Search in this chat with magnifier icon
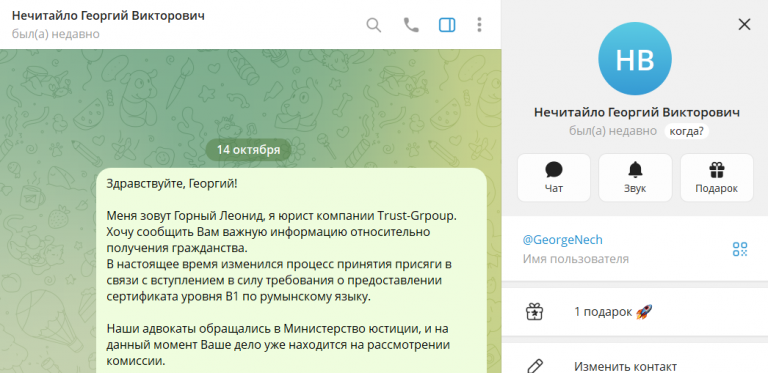Screen dimensions: 768x373 point(374,25)
